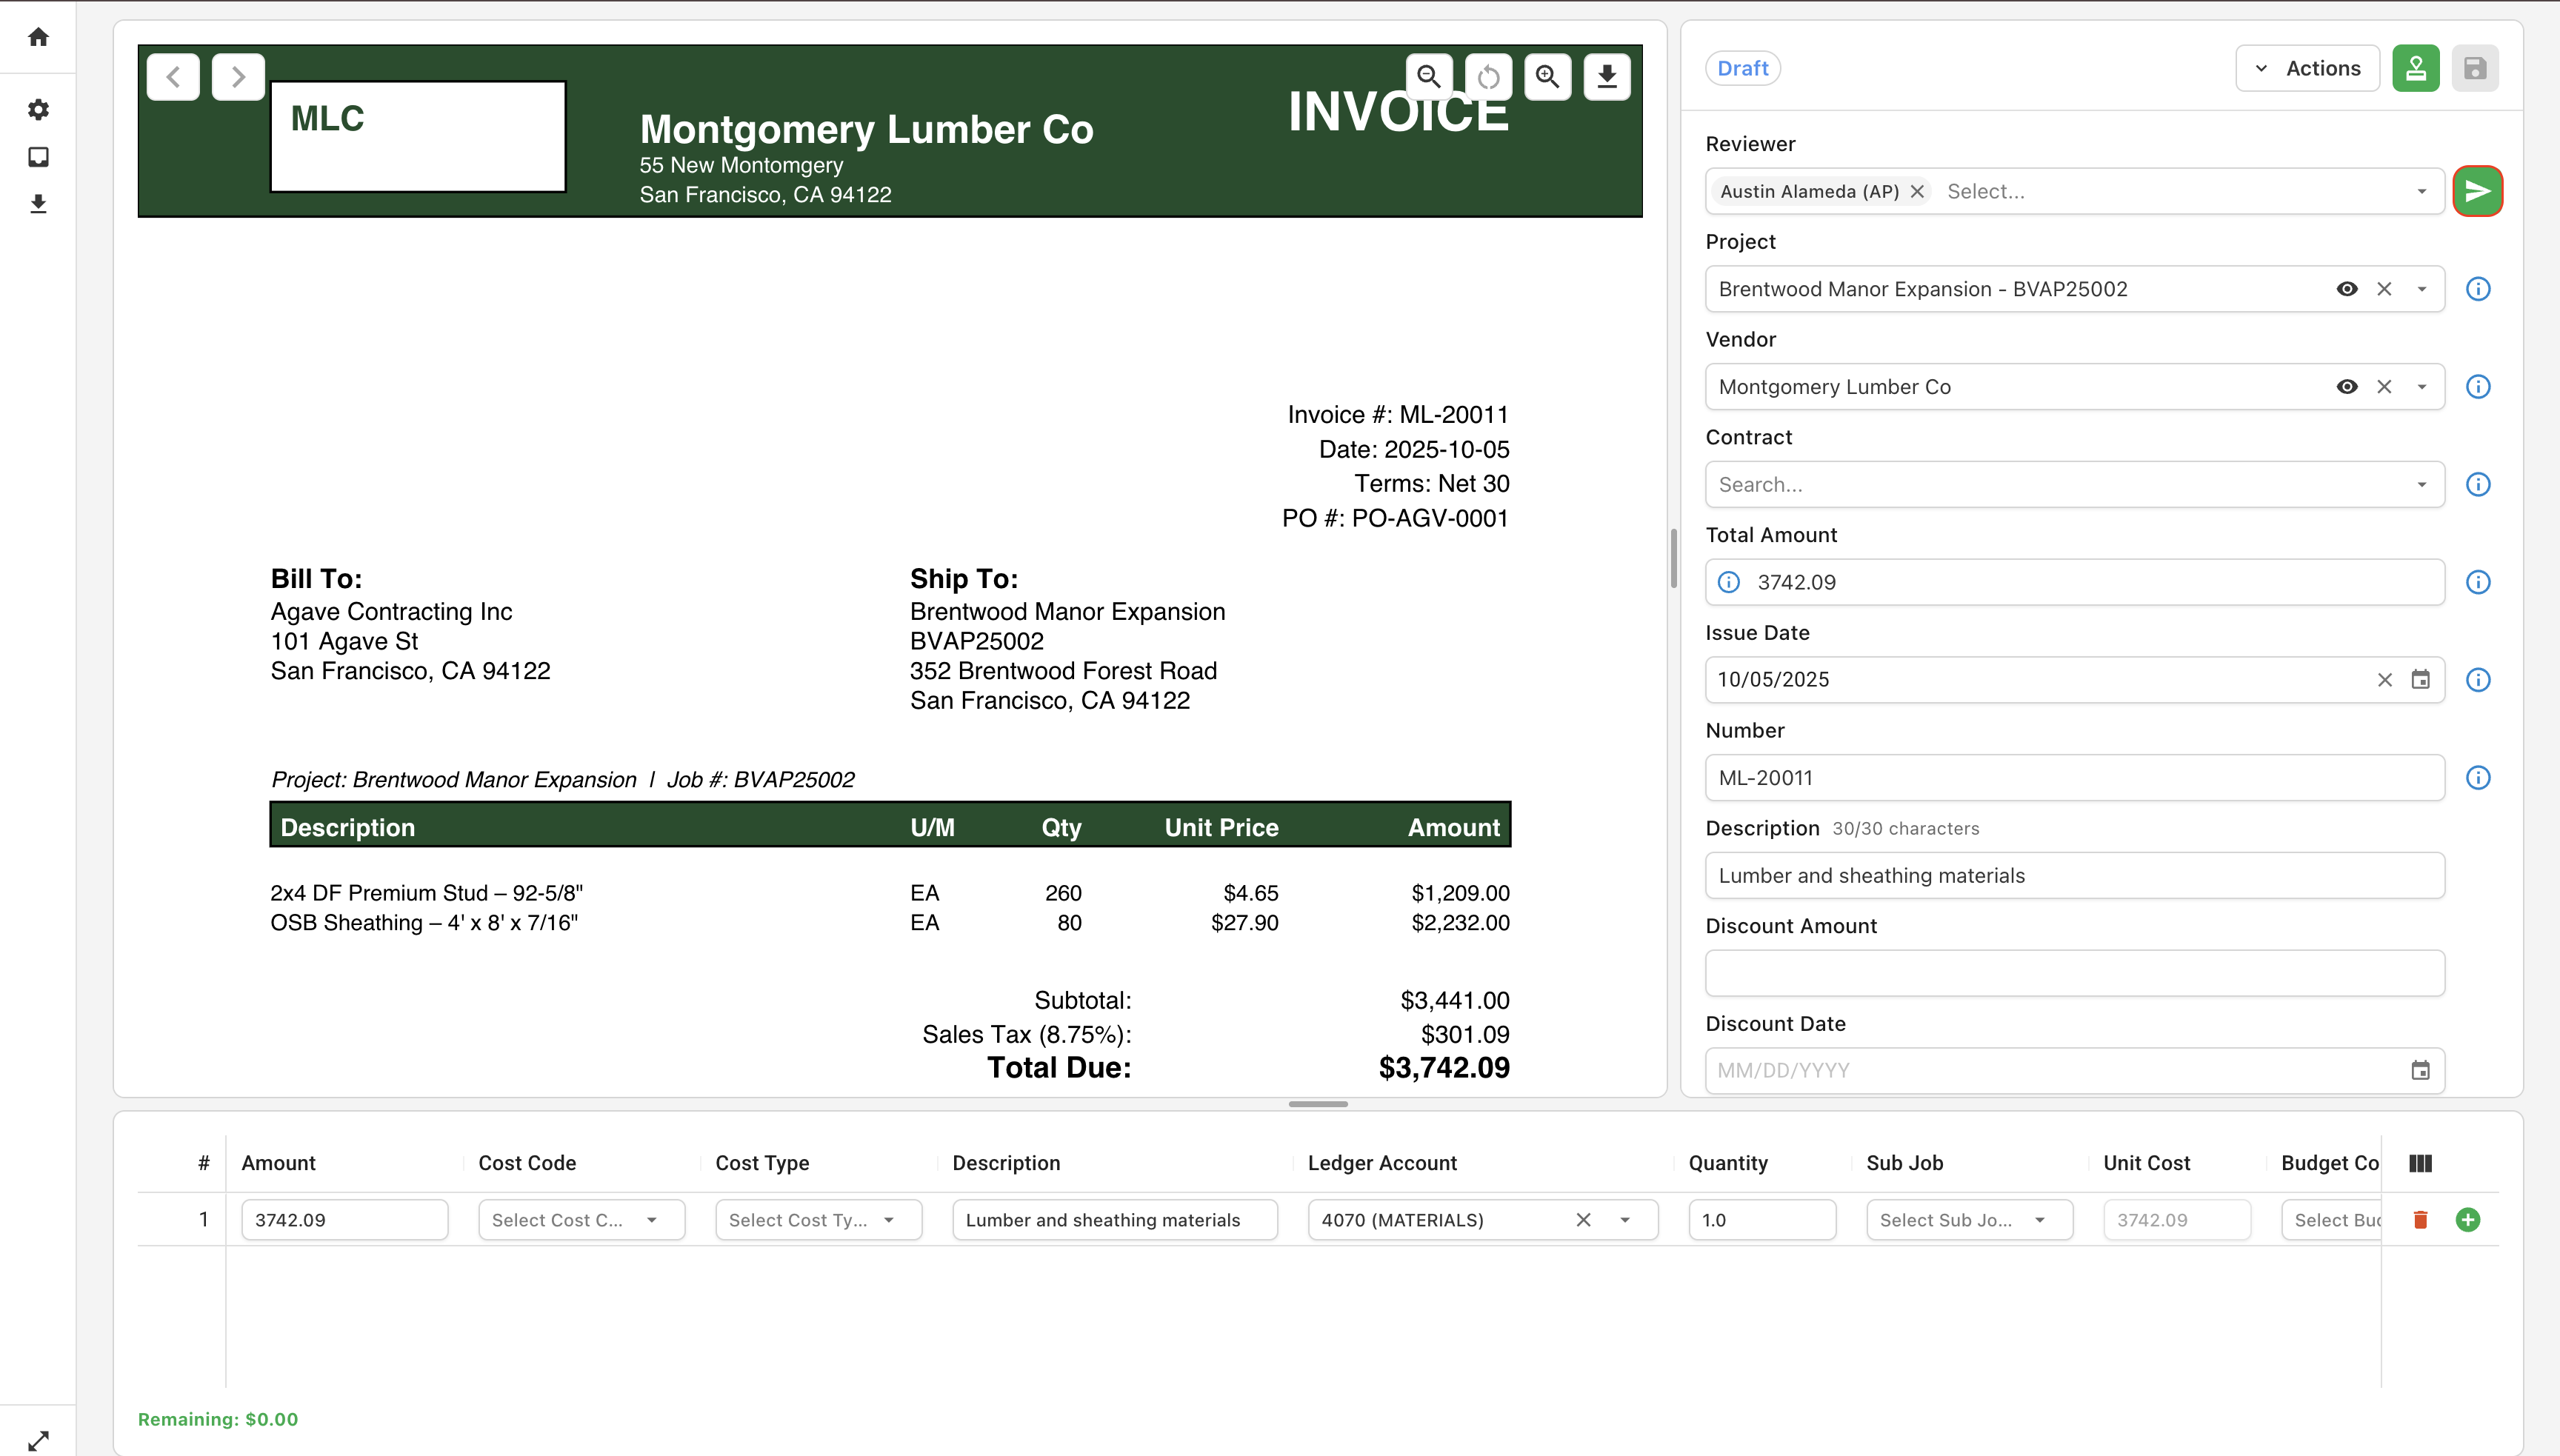Zoom in on the invoice preview

tap(1548, 77)
